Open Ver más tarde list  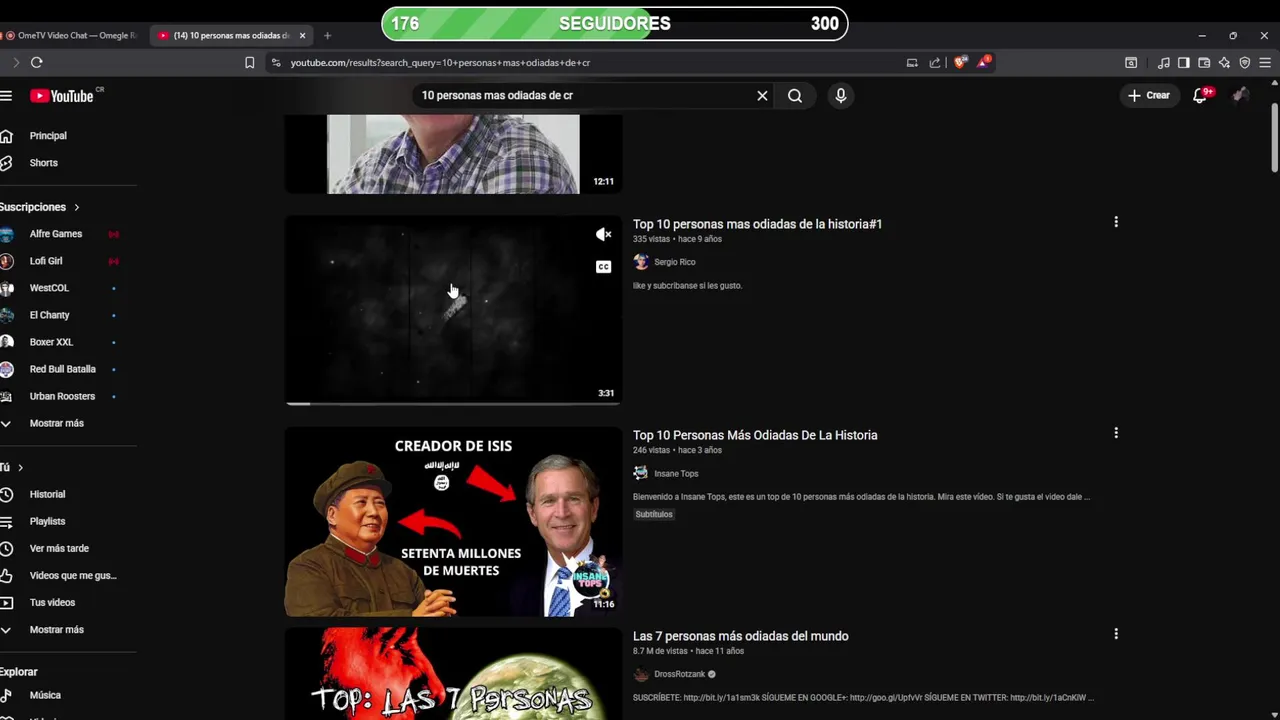[59, 548]
